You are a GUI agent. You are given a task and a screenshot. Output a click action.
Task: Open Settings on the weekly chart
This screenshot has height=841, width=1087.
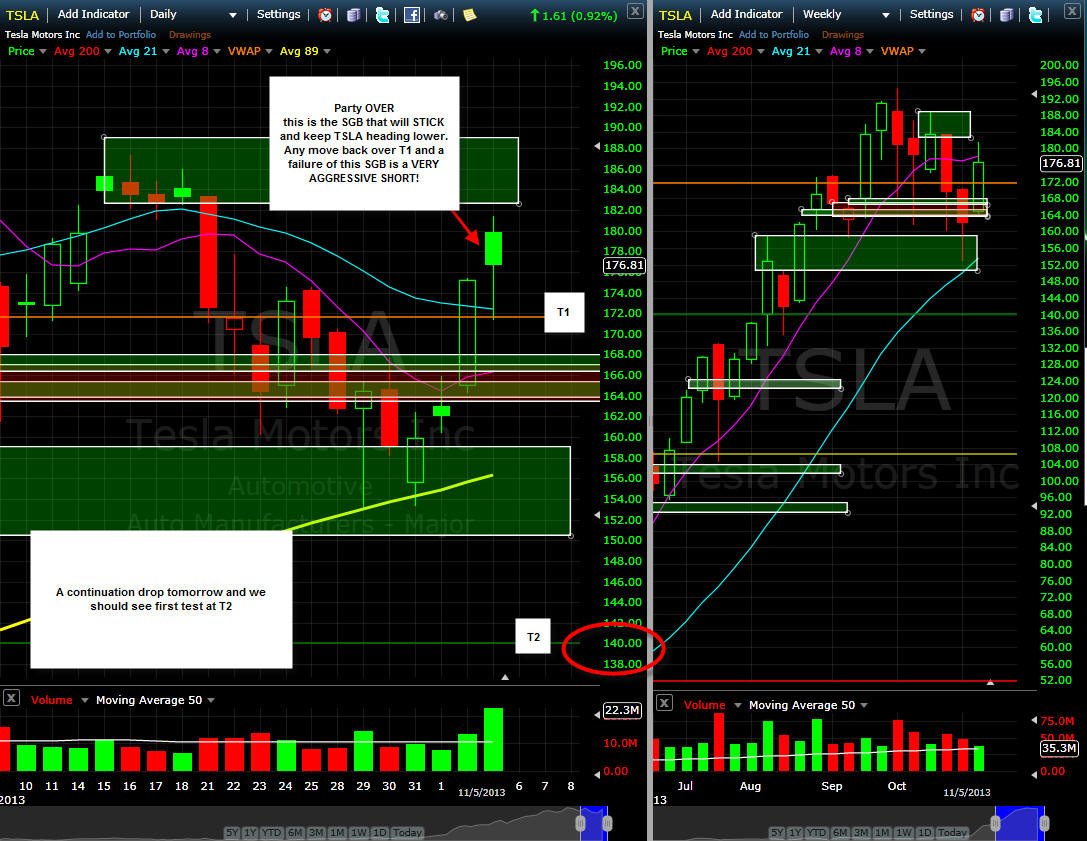coord(931,14)
